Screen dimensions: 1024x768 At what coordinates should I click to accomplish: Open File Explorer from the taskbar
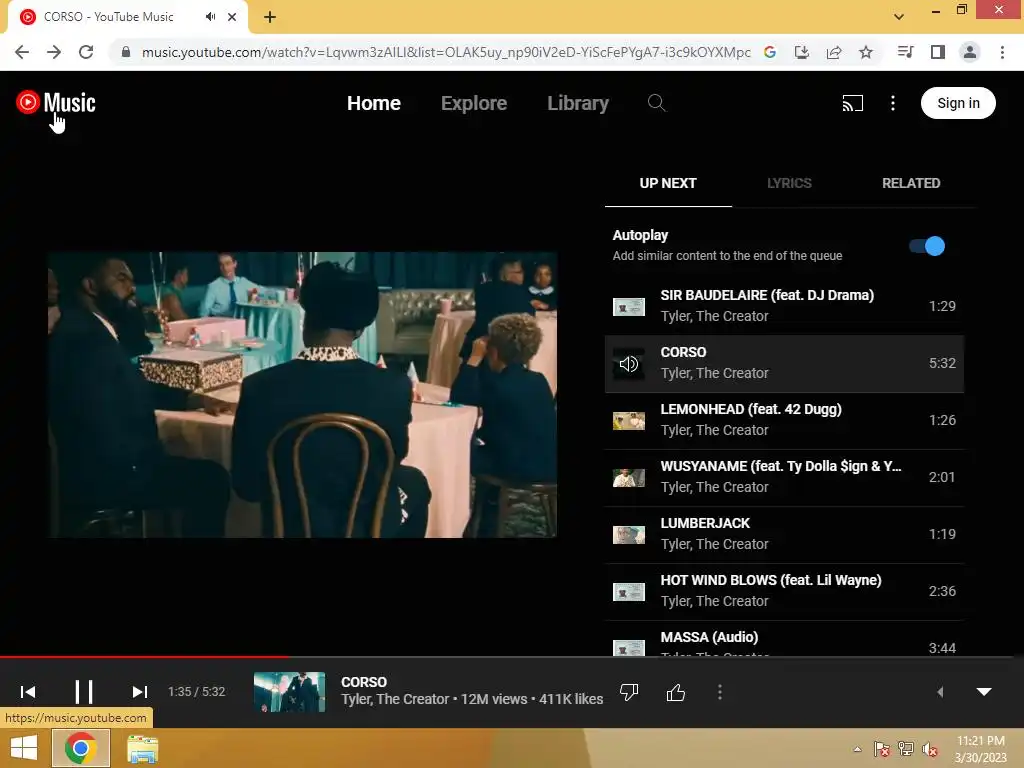(142, 749)
